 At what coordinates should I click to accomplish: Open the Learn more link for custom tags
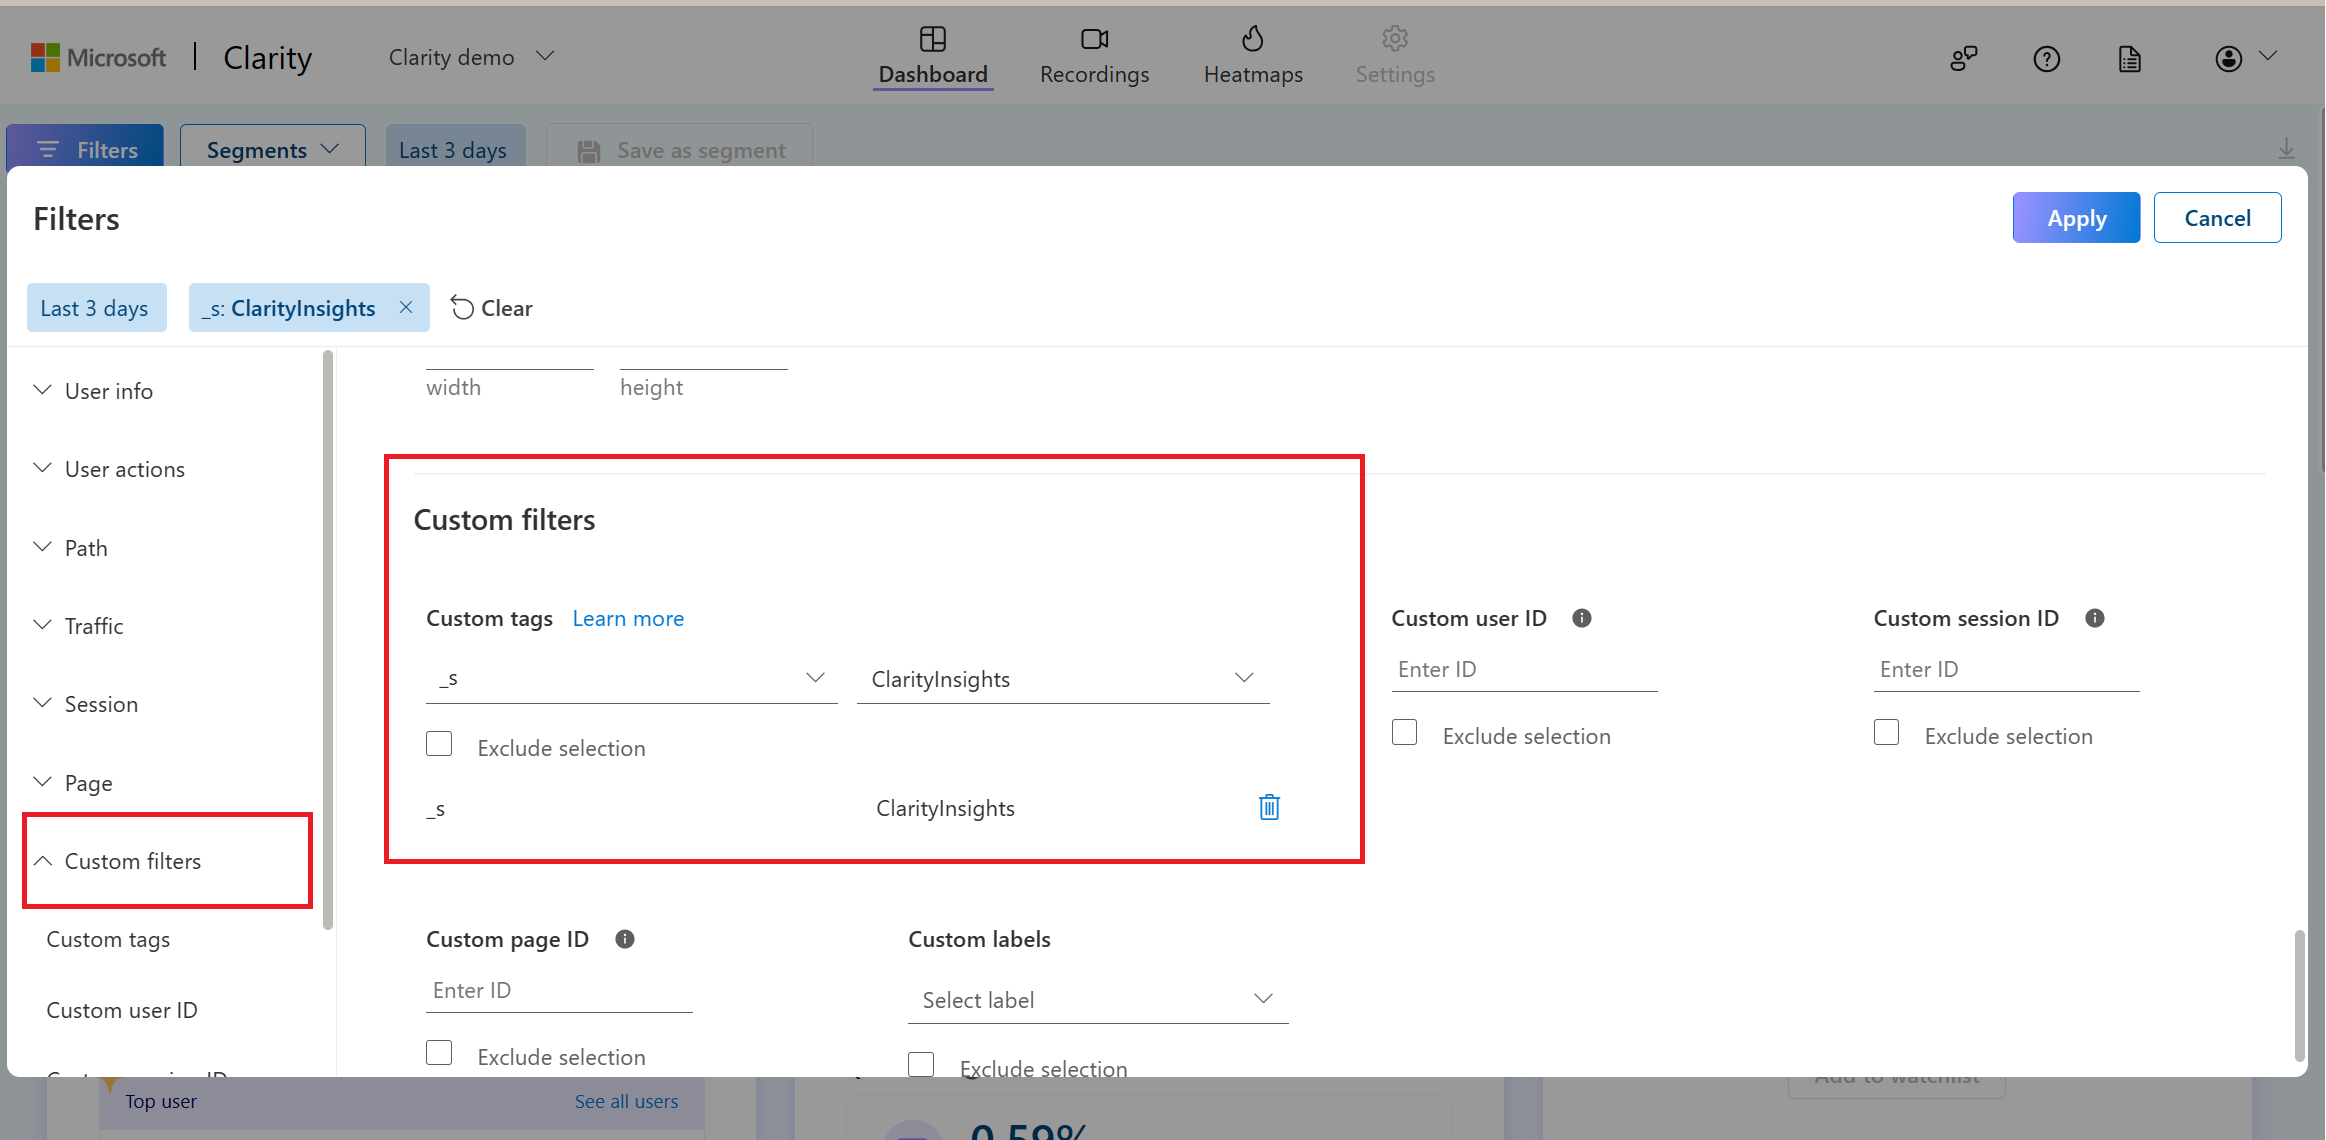628,618
